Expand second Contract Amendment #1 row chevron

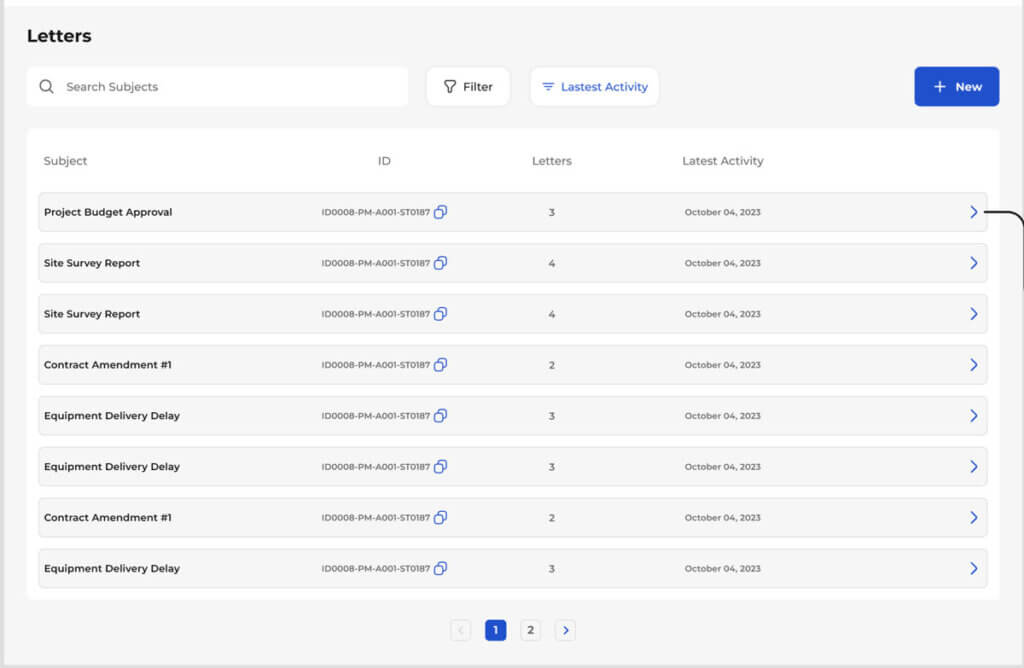coord(973,518)
